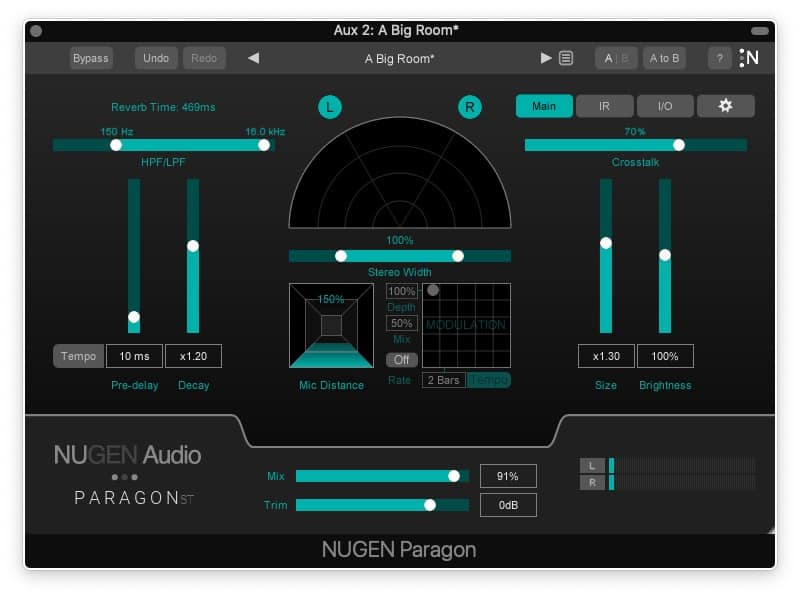Click the 2 Bars rate field

click(x=444, y=380)
